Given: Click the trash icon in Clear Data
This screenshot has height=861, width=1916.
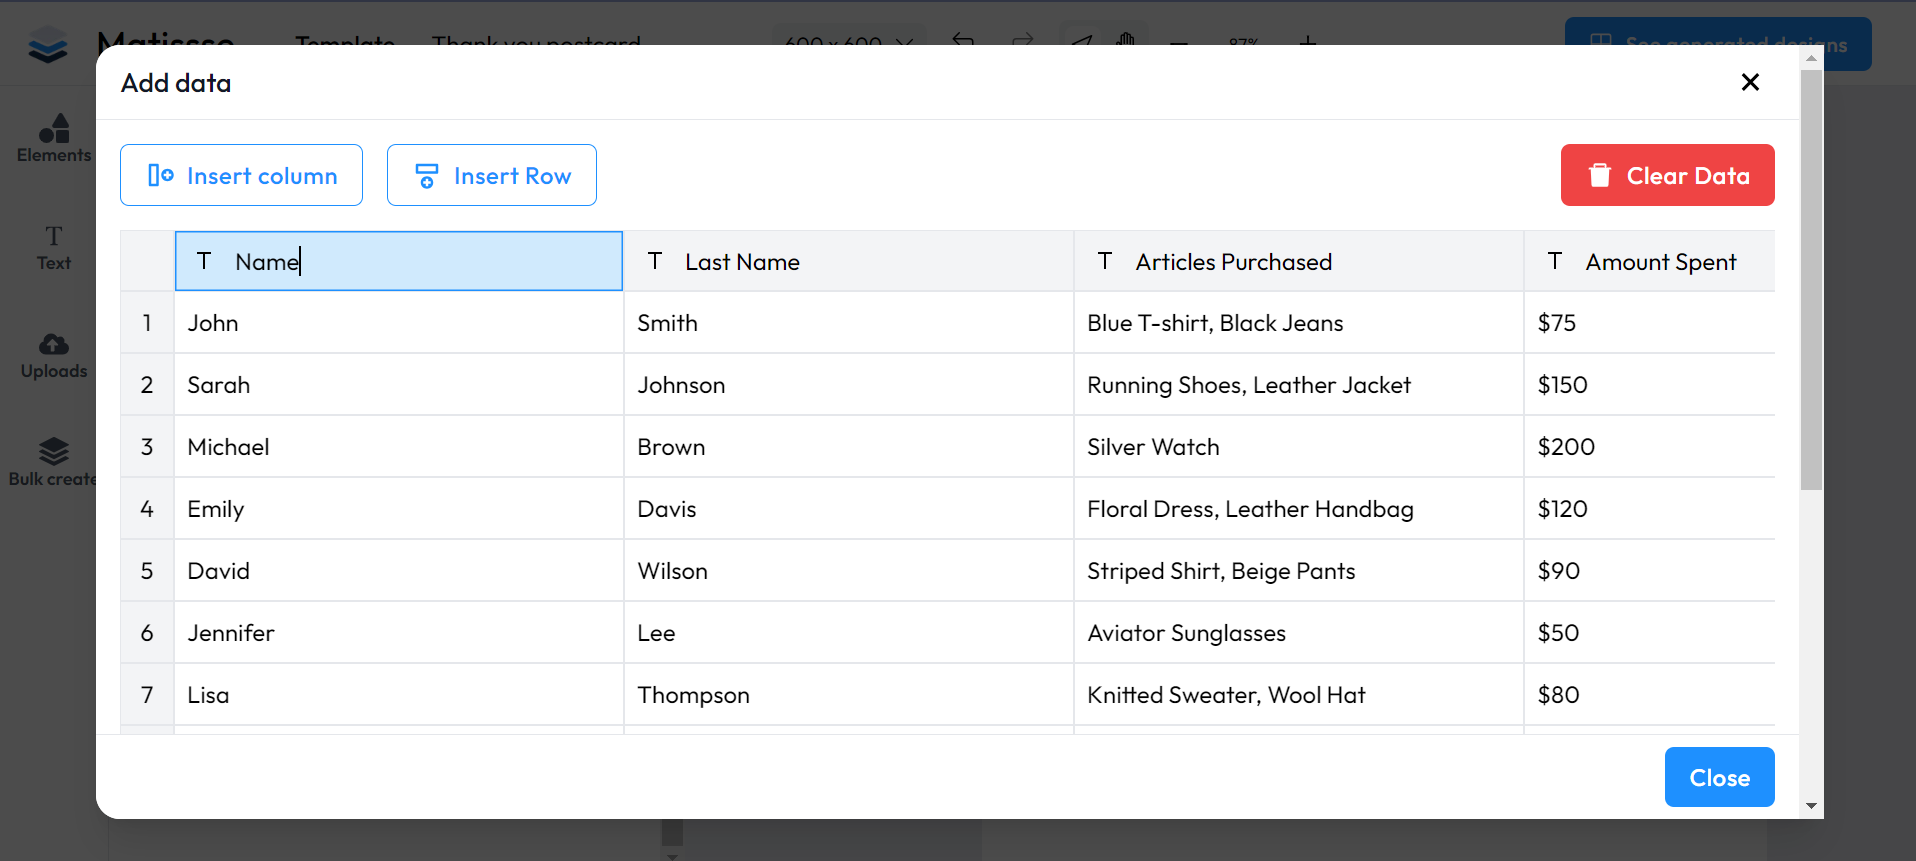Looking at the screenshot, I should pos(1600,175).
